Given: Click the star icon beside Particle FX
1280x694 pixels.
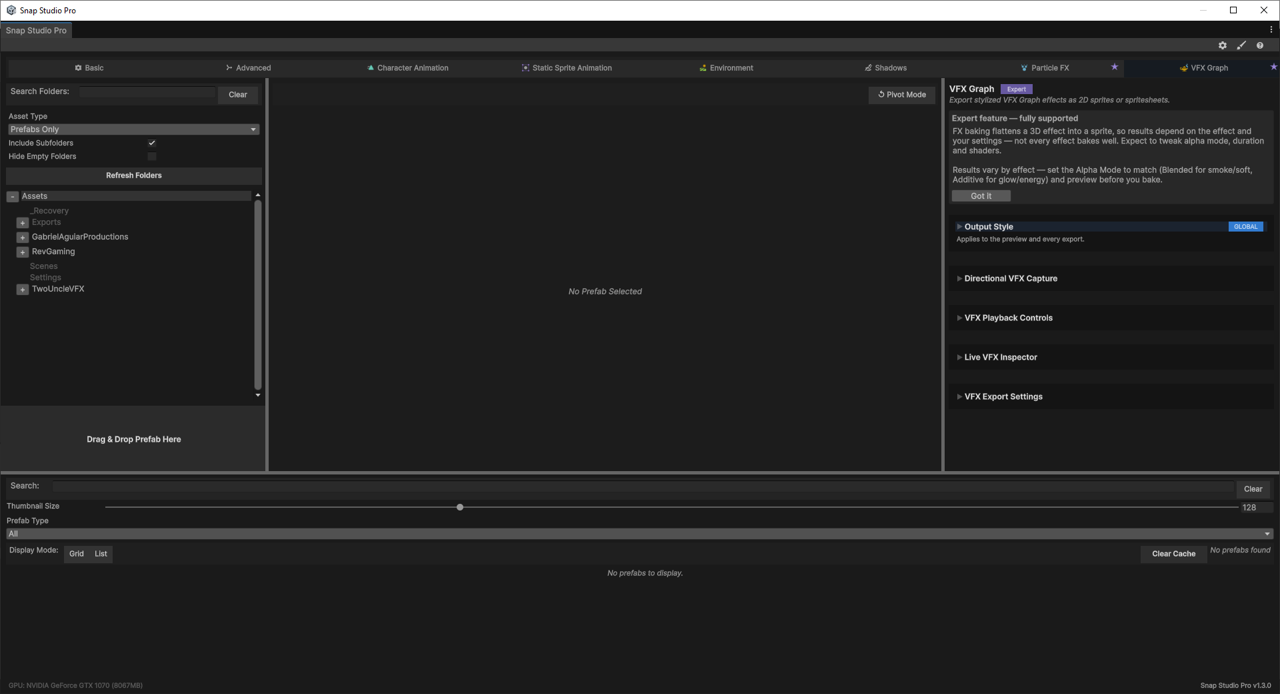Looking at the screenshot, I should [1114, 67].
